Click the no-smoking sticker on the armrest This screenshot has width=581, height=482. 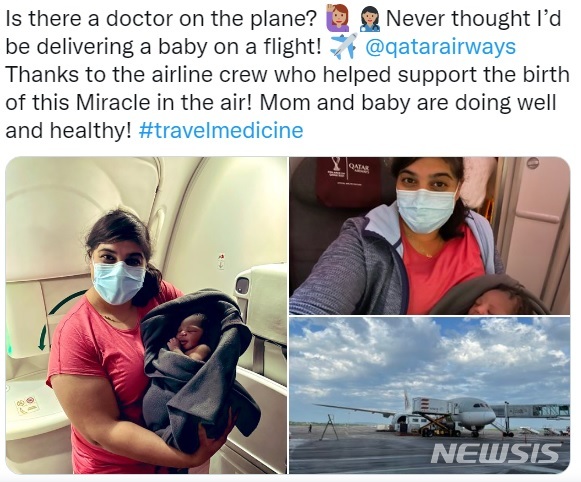pyautogui.click(x=27, y=405)
